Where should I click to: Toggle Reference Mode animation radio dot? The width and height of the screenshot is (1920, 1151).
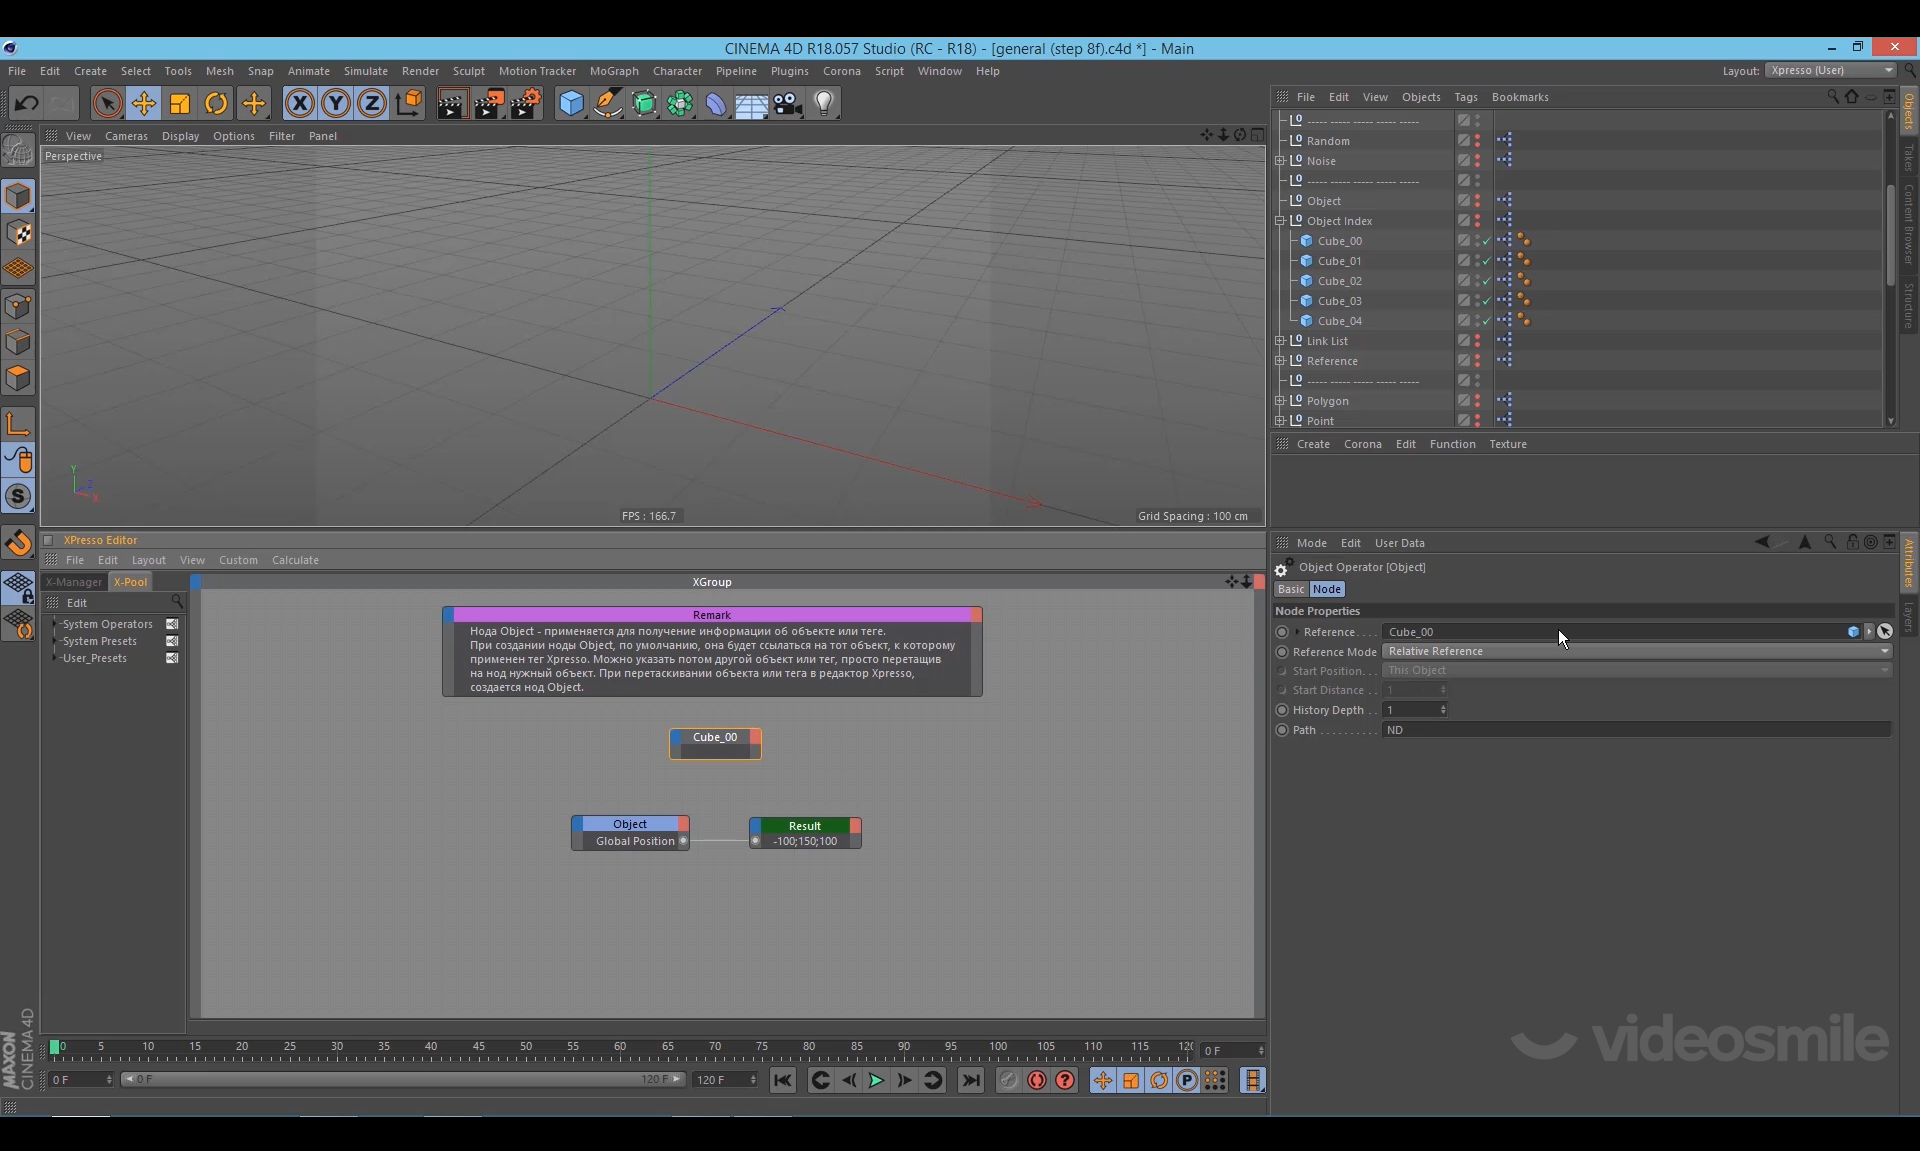1282,652
